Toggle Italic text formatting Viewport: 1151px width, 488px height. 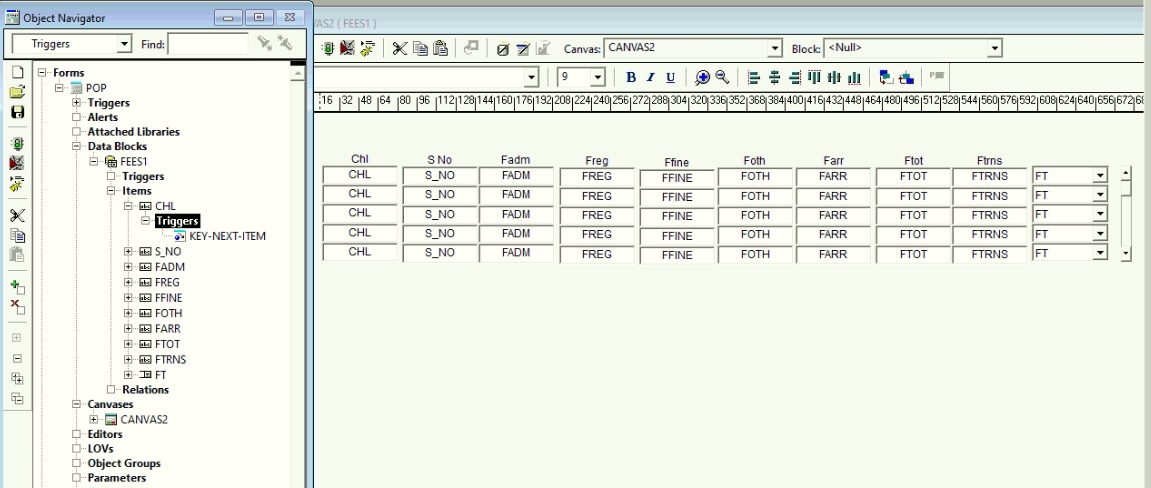[x=650, y=77]
